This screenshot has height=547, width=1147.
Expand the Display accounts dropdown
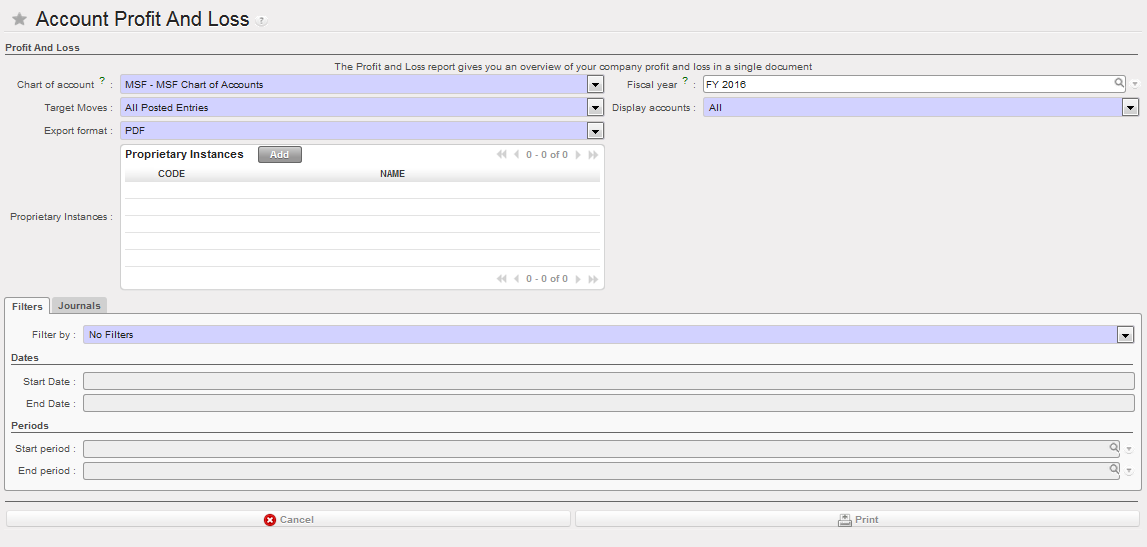[x=1130, y=108]
